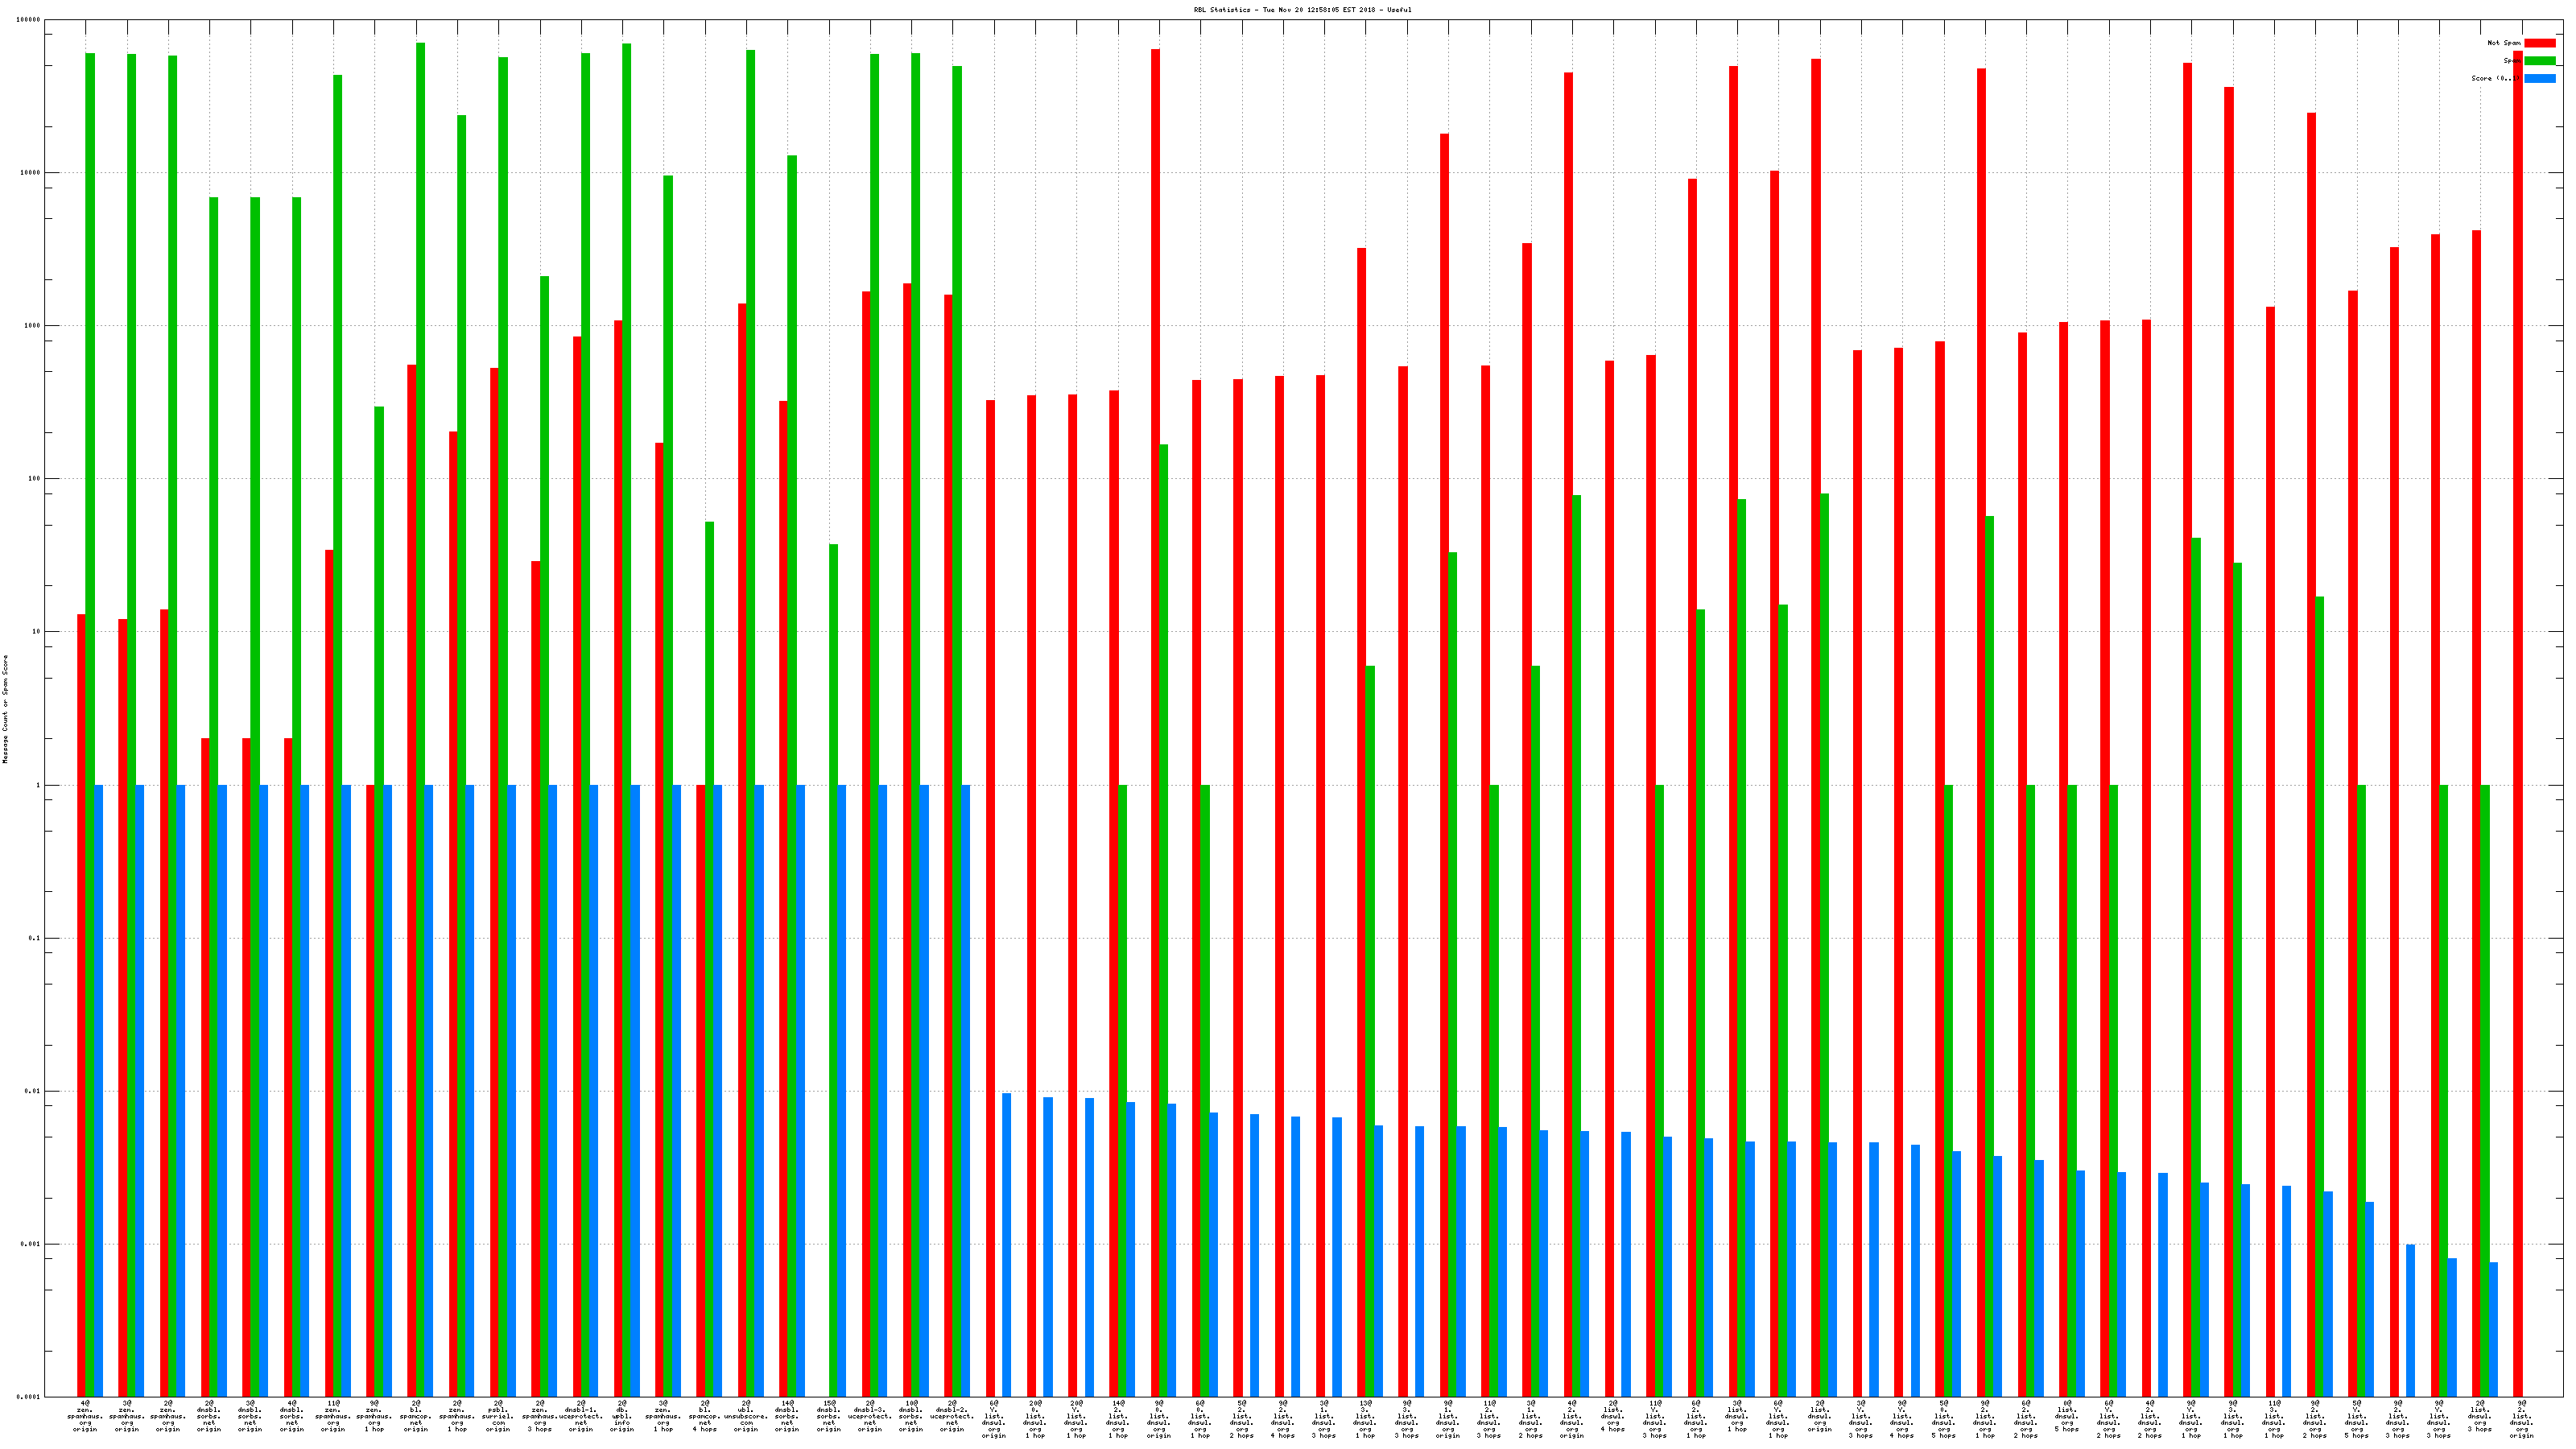This screenshot has width=2576, height=1449.
Task: Click the zen.spamhaus.org 3 hops label
Action: coord(540,1415)
